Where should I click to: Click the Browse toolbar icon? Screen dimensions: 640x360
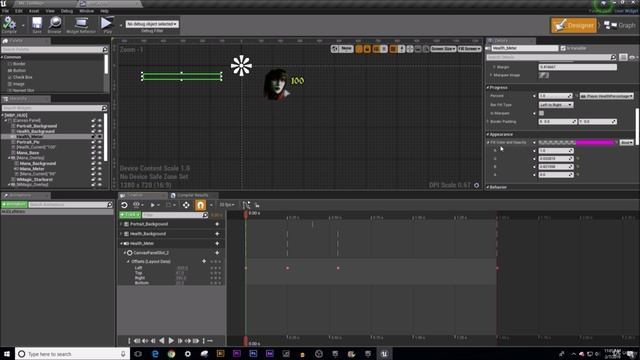[x=54, y=24]
